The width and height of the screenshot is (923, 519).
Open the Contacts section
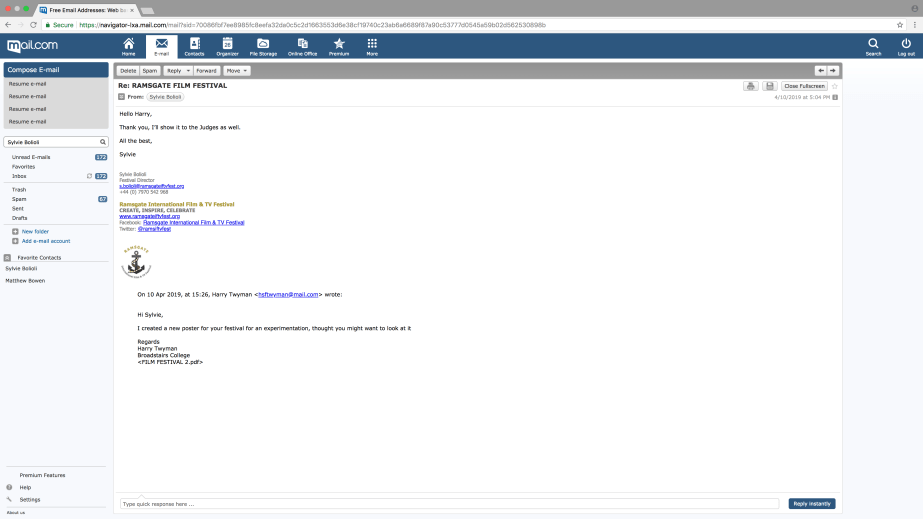point(194,46)
